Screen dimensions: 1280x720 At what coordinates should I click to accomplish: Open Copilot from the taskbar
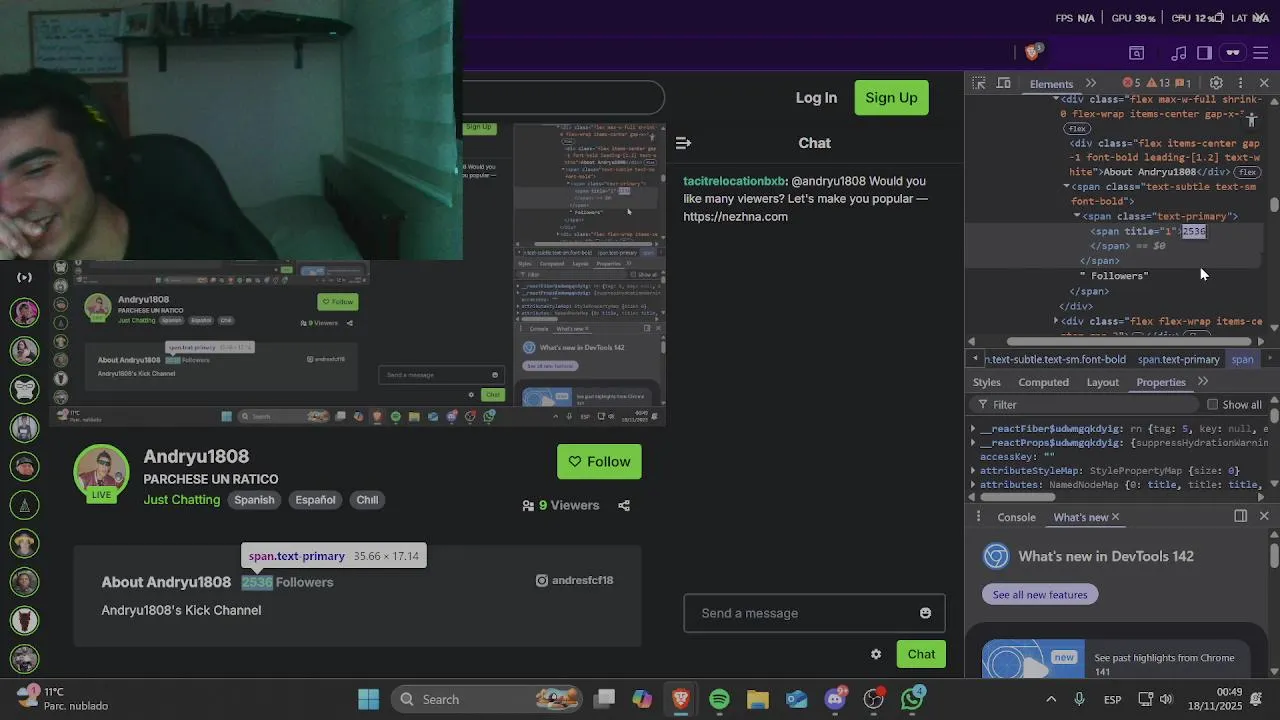[x=642, y=699]
